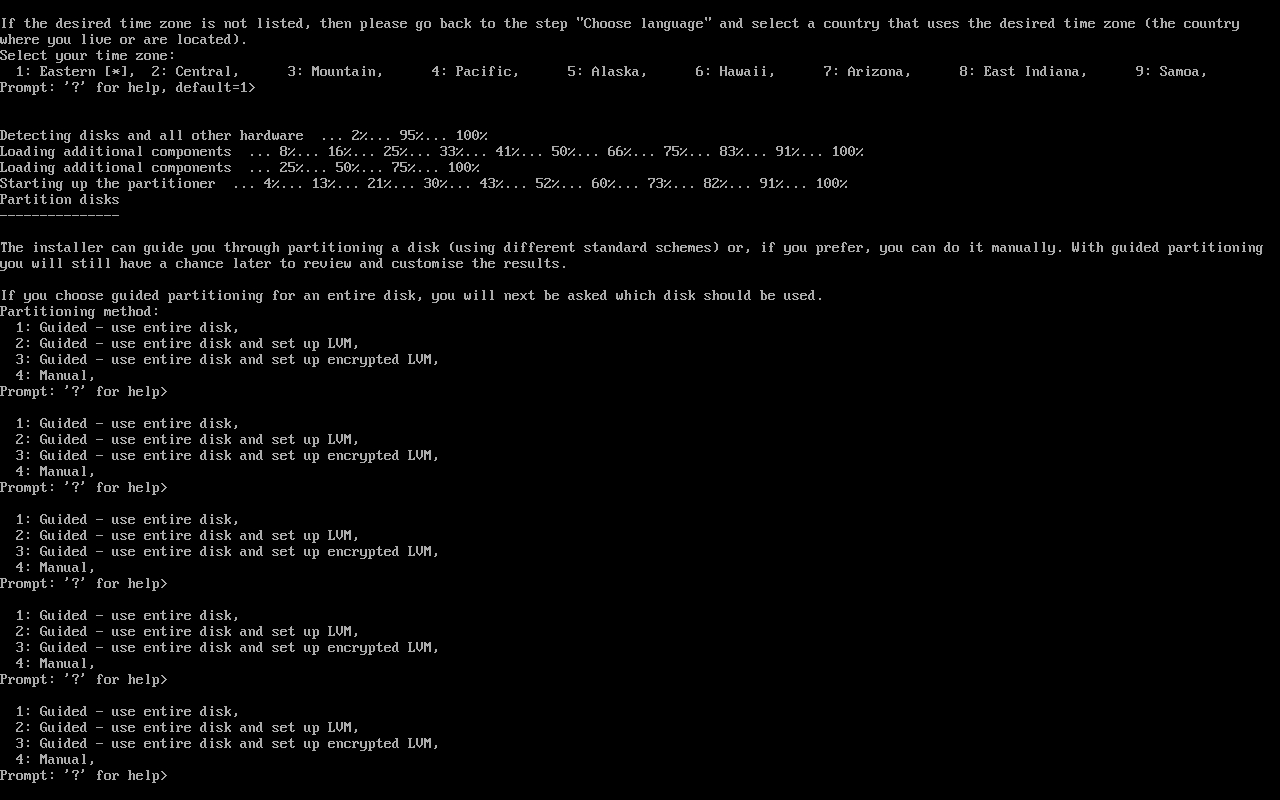Screen dimensions: 1280x800
Task: Select the Hawaii time zone entry
Action: coord(735,71)
